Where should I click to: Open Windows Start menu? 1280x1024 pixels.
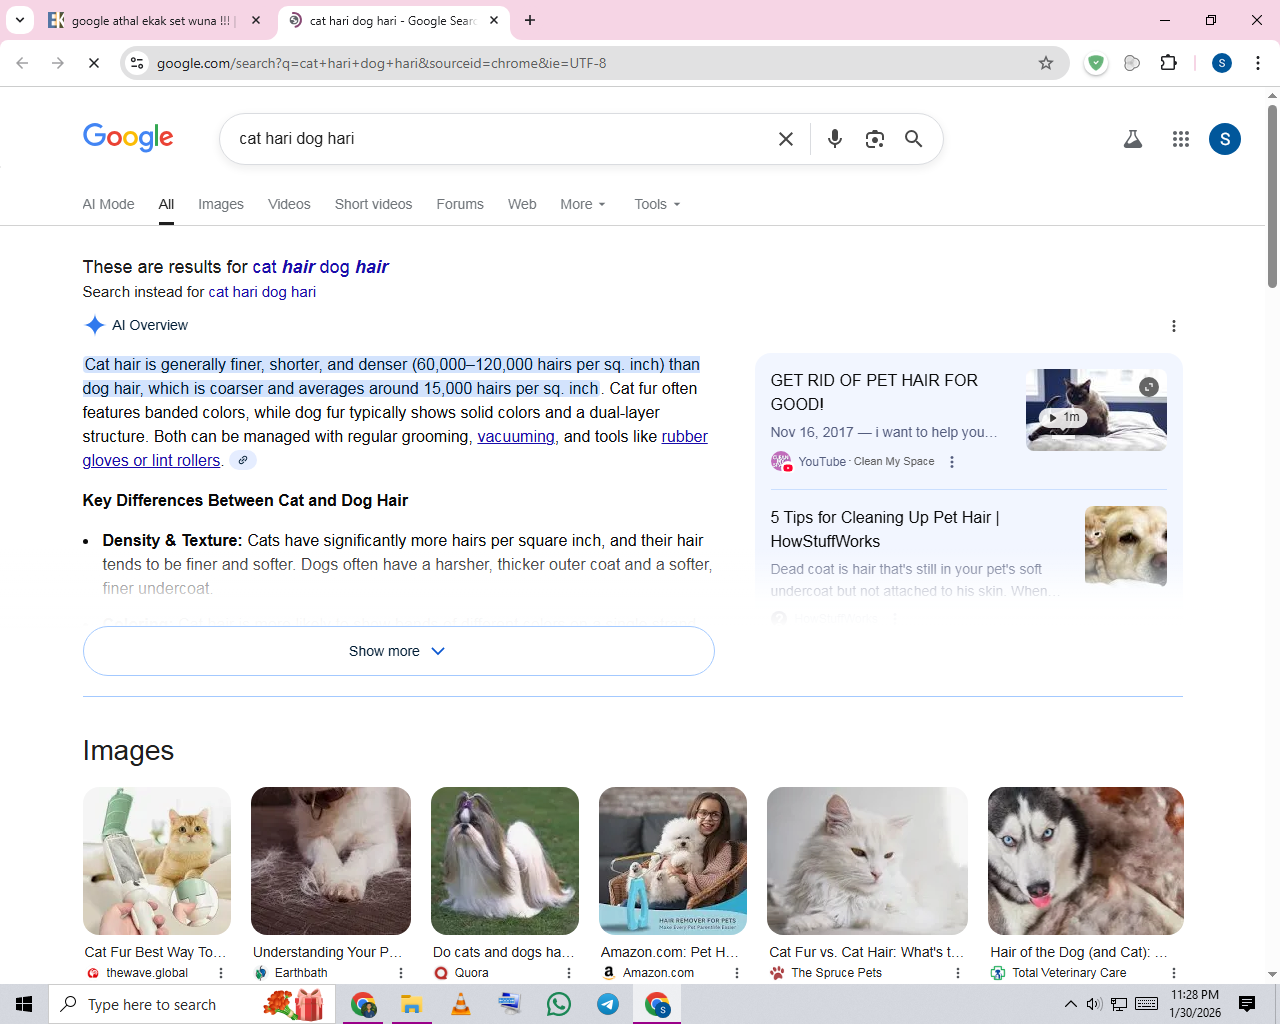coord(24,1004)
